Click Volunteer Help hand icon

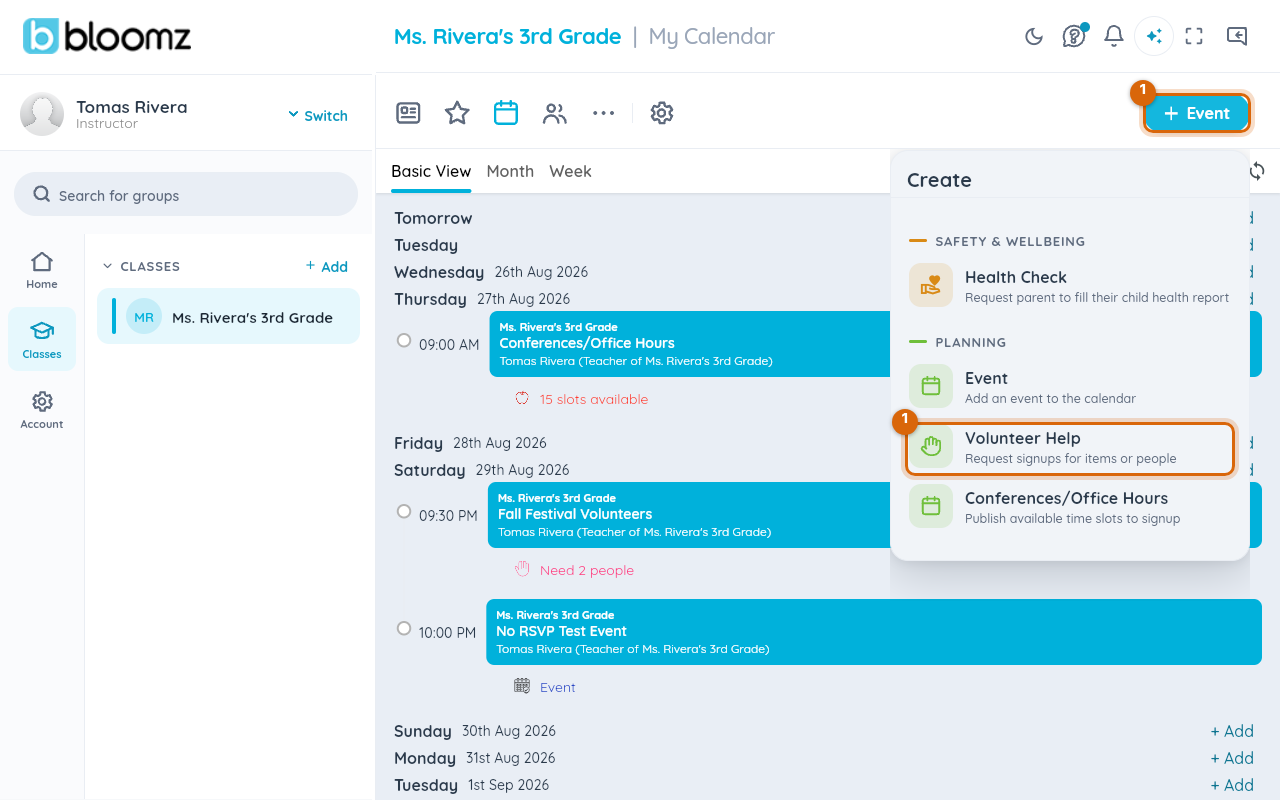pos(931,446)
